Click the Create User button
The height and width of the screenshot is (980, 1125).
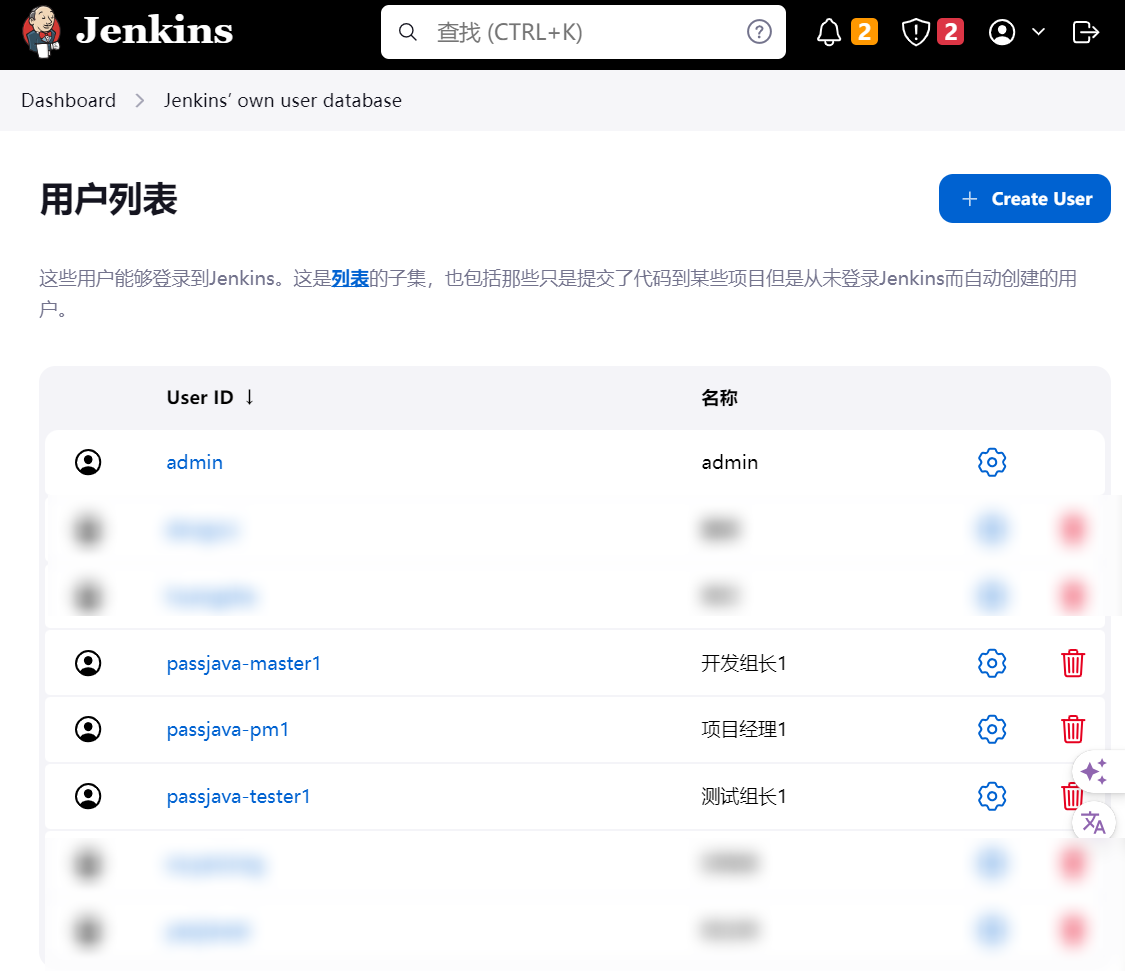[1024, 199]
